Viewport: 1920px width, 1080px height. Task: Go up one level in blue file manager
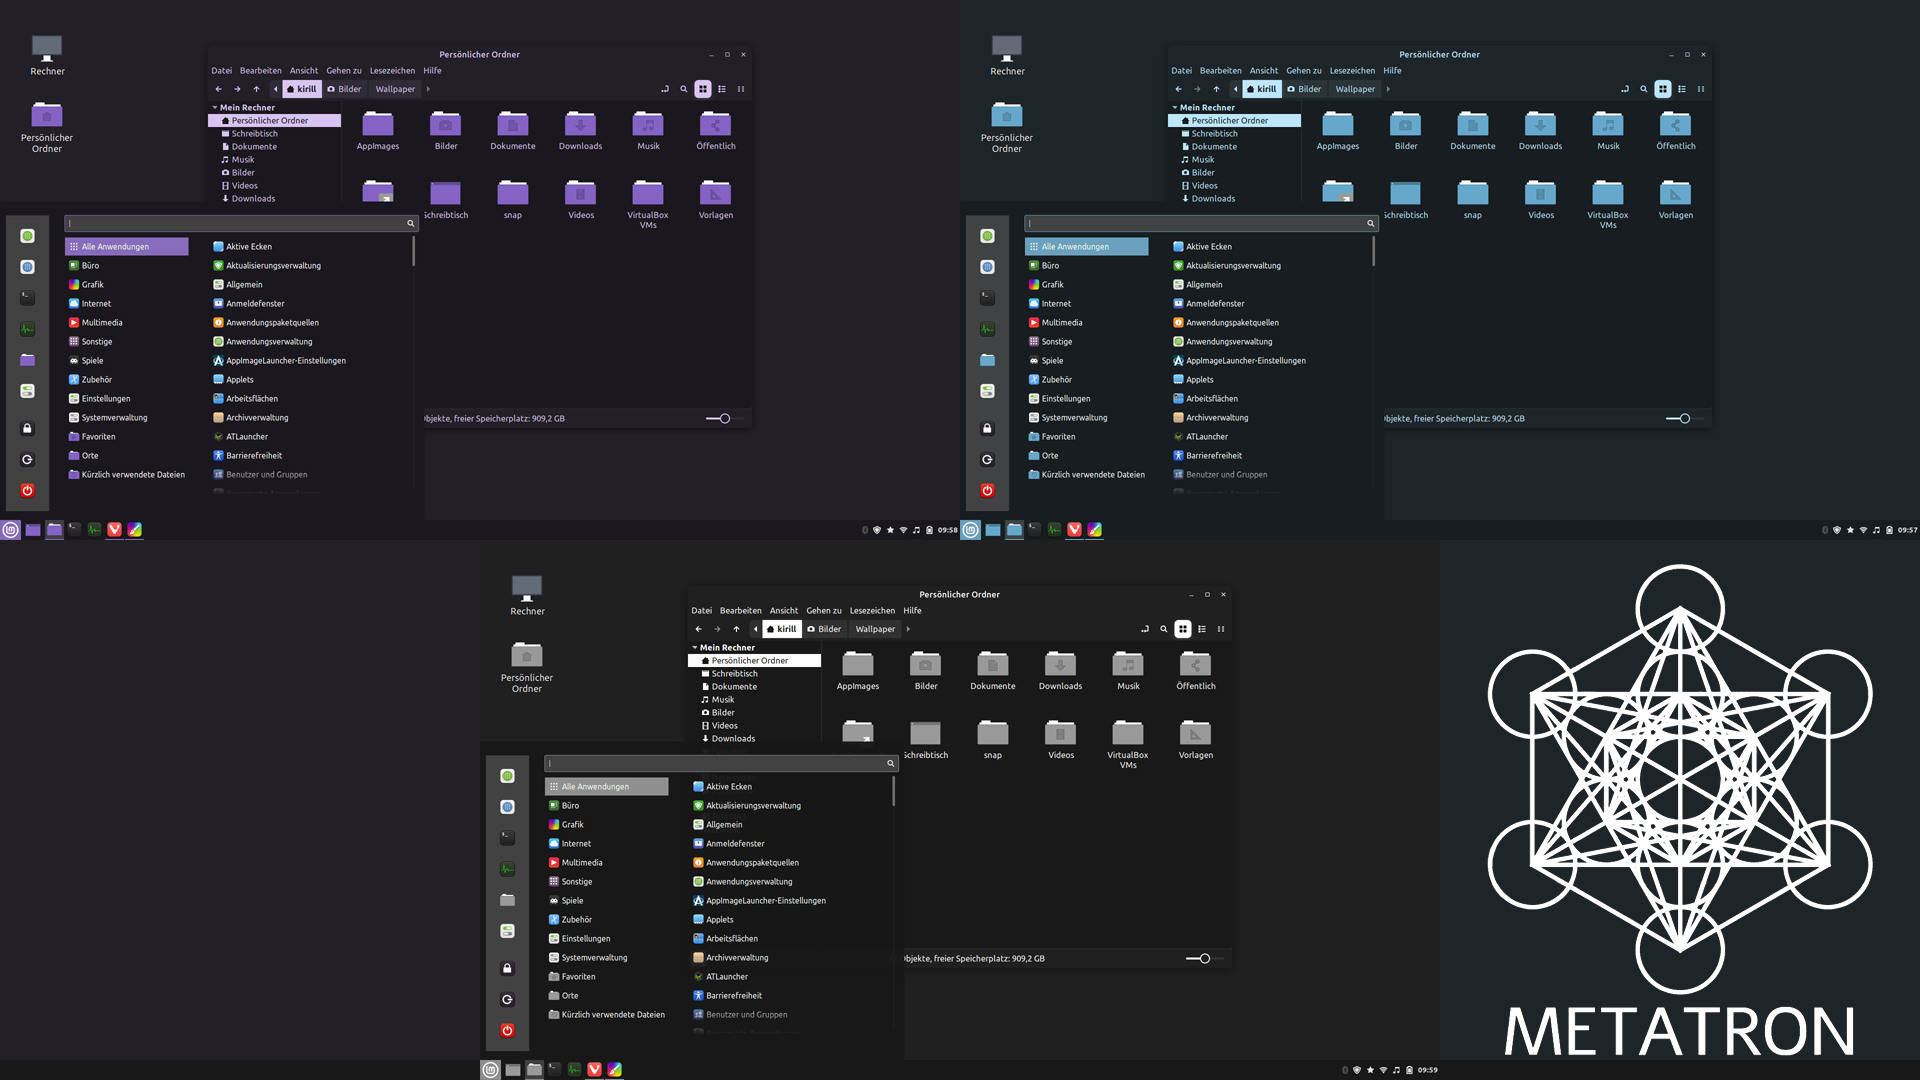(x=1216, y=89)
